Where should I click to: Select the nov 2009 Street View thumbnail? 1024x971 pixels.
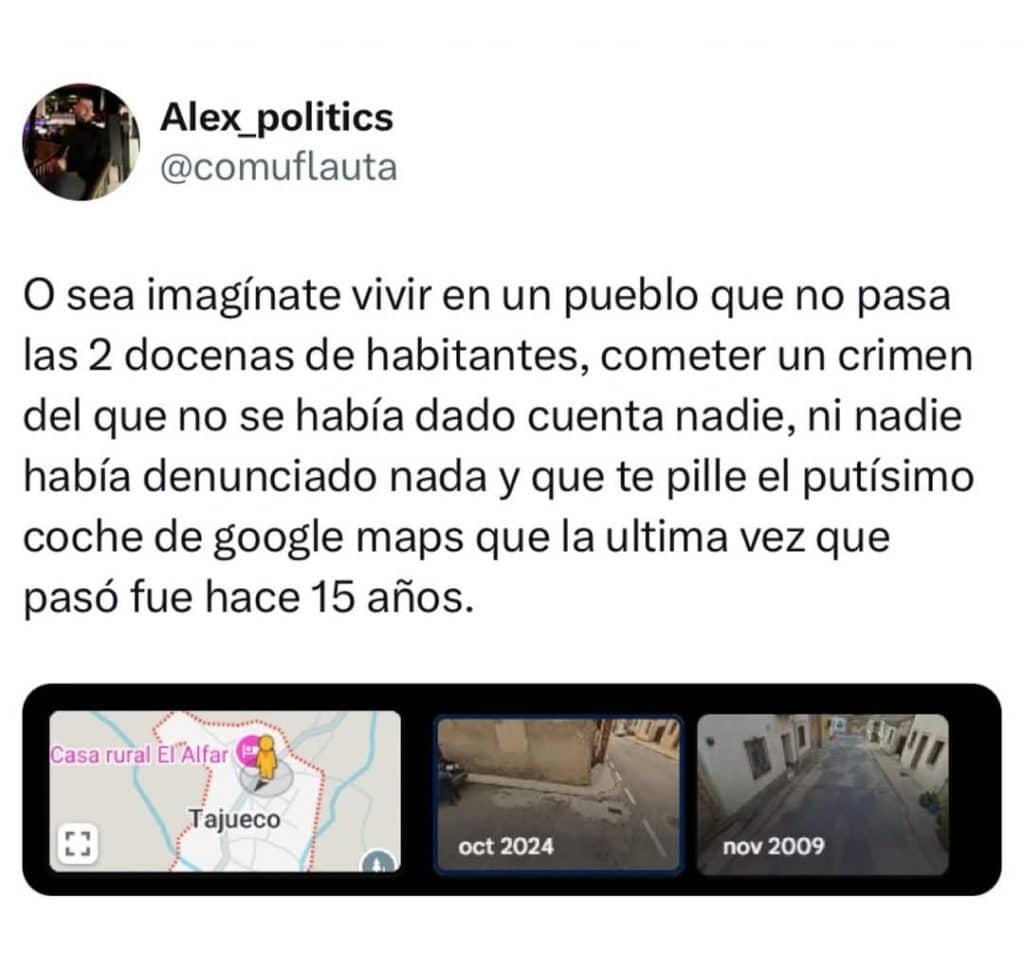click(822, 794)
